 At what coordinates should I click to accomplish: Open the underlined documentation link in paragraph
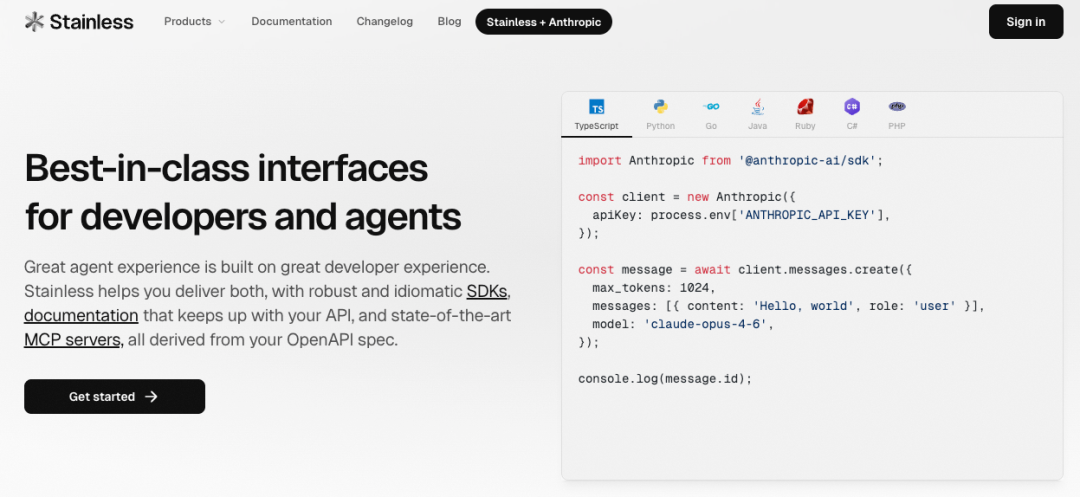[x=81, y=315]
